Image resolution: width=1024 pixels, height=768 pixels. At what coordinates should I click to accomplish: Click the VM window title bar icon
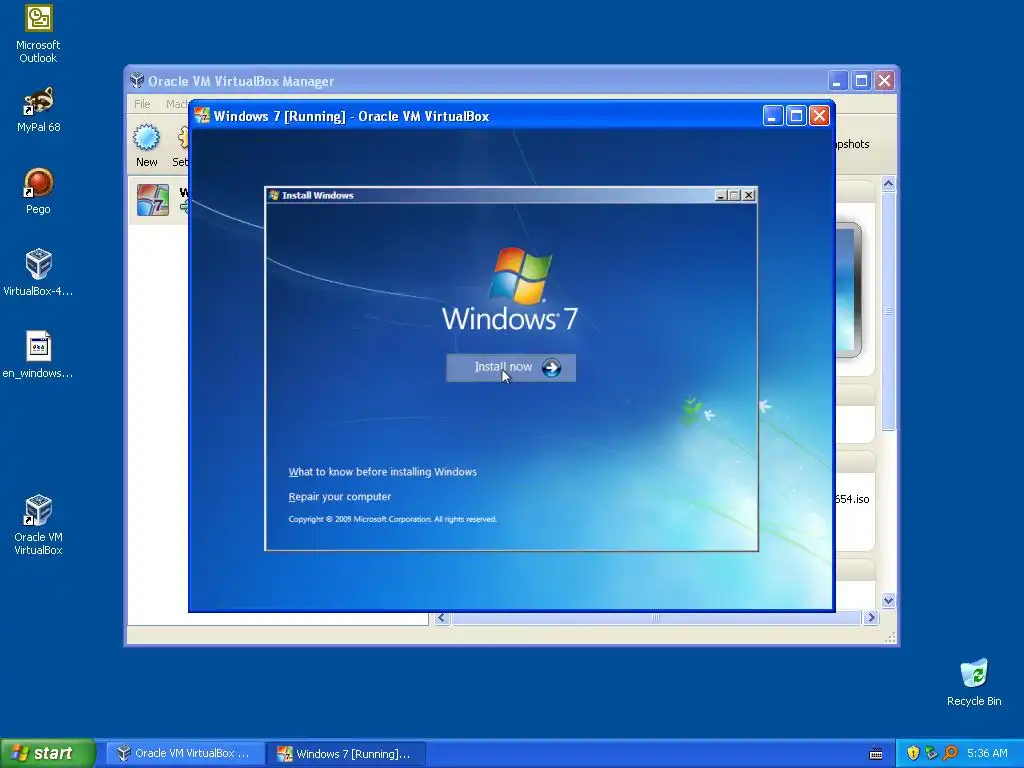tap(202, 116)
